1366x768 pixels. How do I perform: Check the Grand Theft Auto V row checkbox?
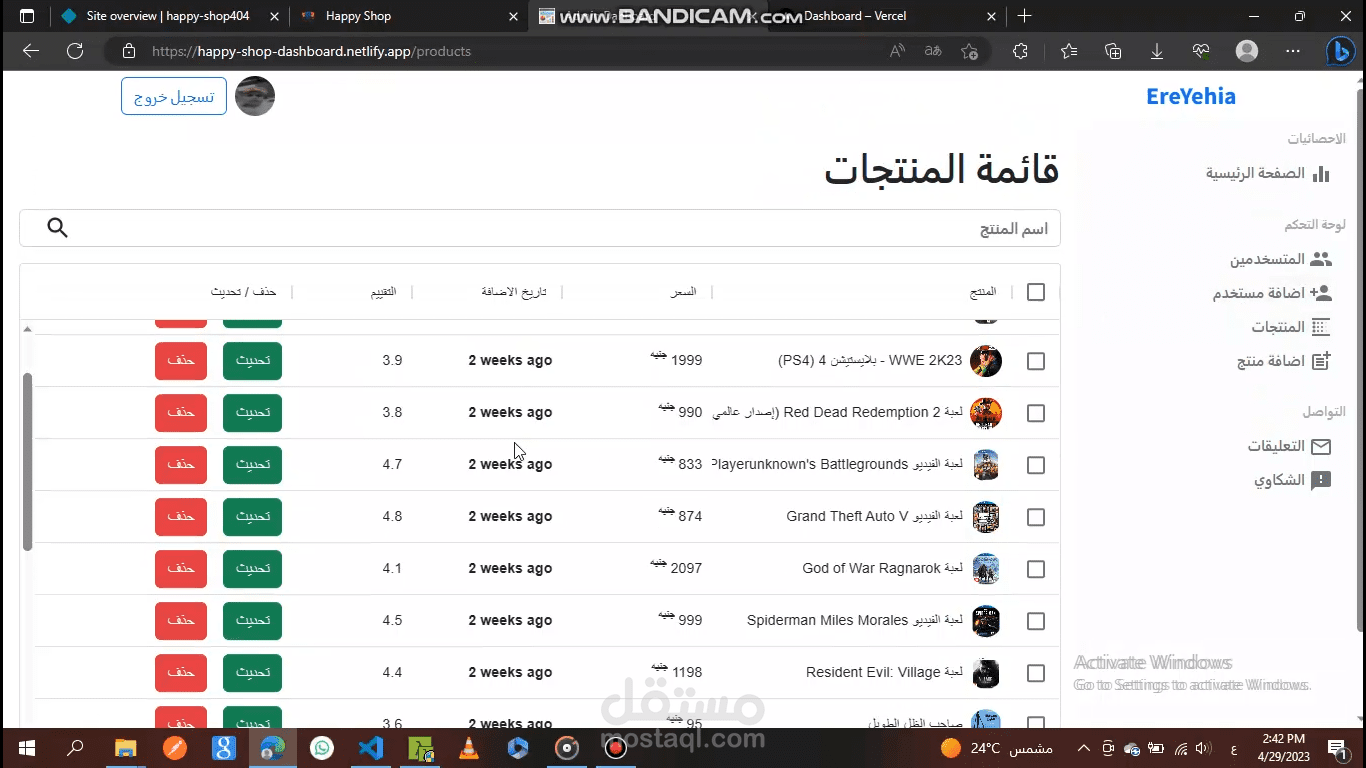(1036, 517)
